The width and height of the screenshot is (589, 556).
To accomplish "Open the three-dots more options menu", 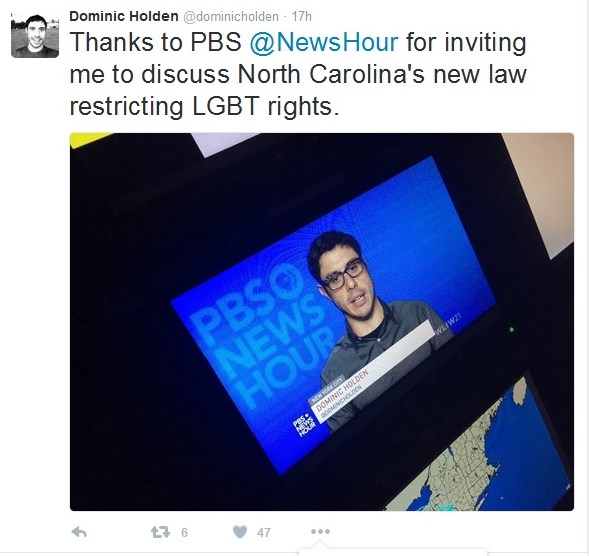I will tap(320, 532).
